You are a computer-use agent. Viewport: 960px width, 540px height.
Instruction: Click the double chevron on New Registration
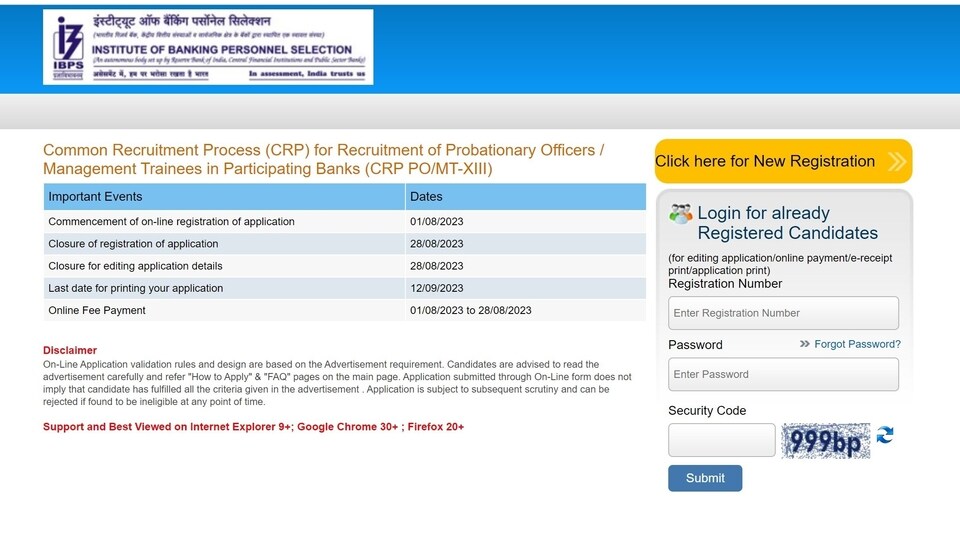[x=897, y=162]
